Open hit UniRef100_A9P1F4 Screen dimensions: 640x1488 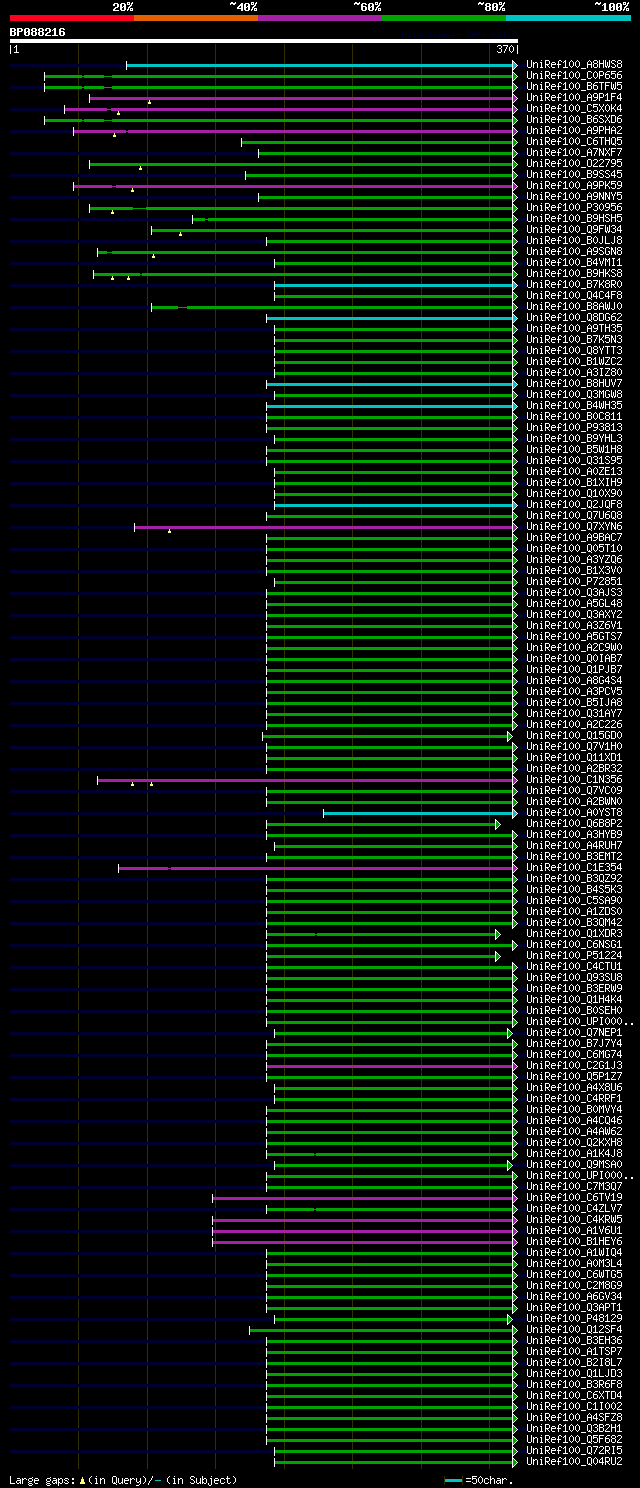(574, 98)
